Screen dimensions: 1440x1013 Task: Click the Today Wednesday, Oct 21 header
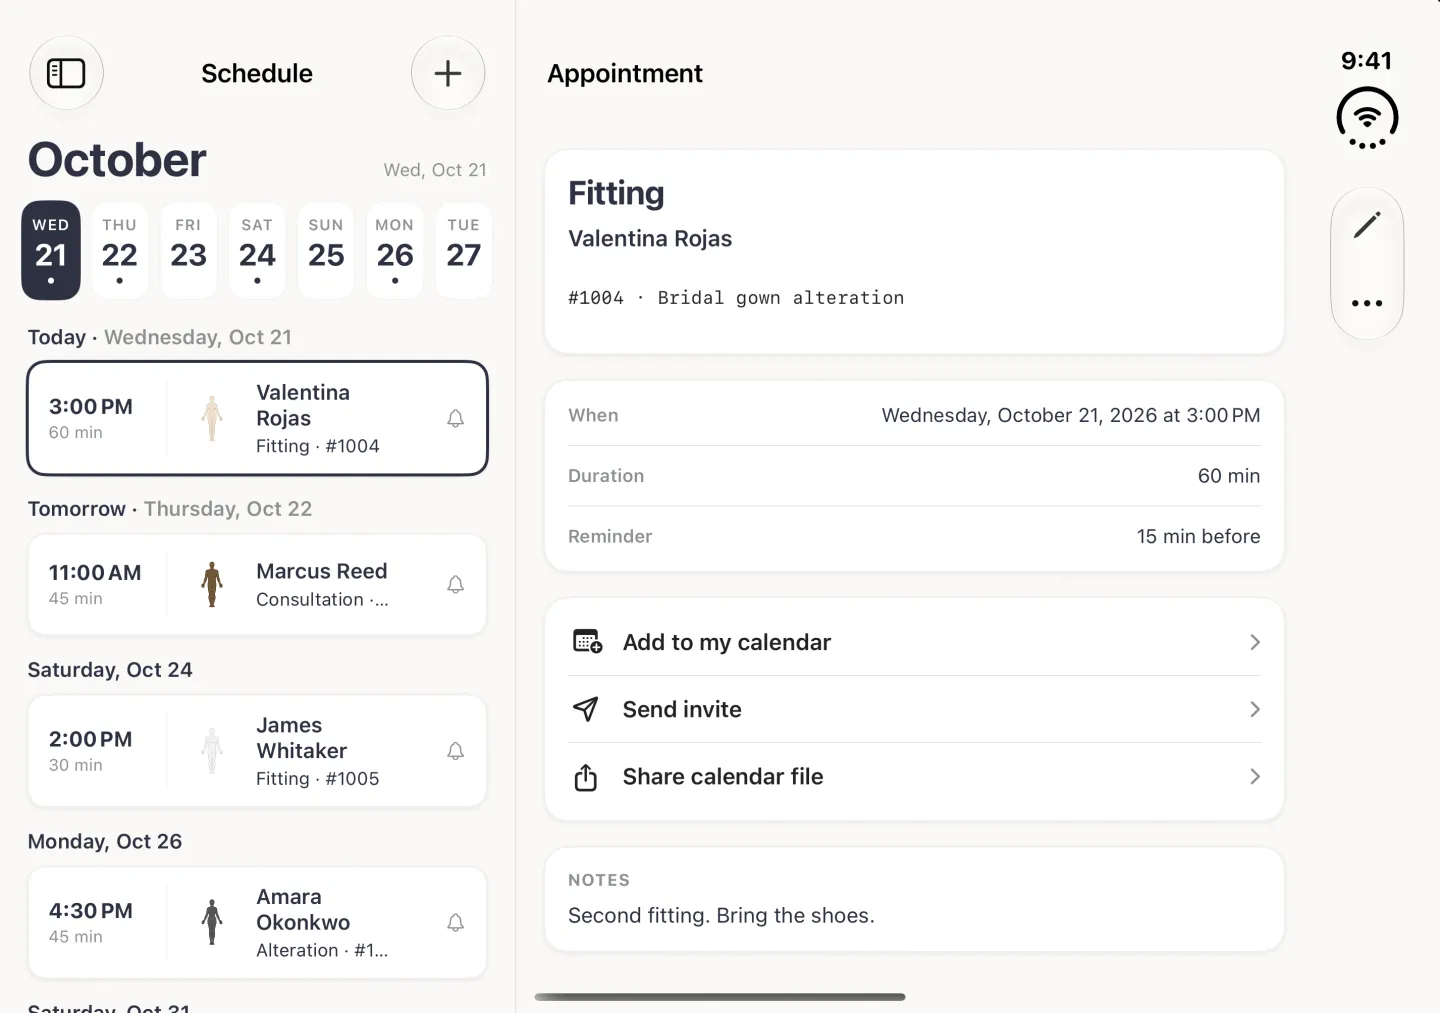pos(160,337)
